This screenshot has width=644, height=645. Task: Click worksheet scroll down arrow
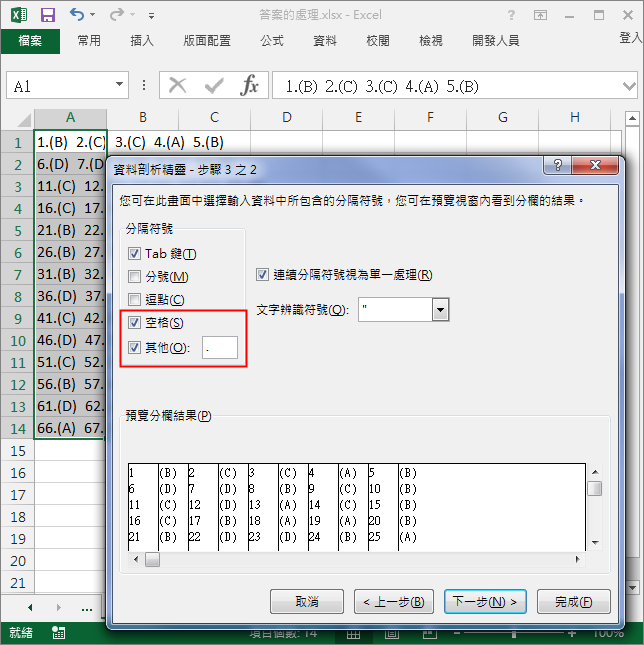tap(633, 587)
